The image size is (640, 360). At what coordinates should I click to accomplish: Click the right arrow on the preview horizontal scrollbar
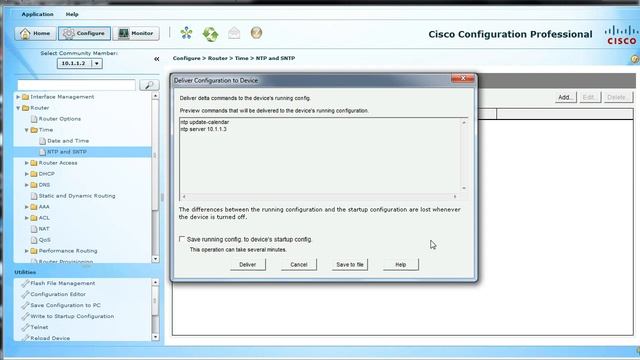[x=455, y=197]
